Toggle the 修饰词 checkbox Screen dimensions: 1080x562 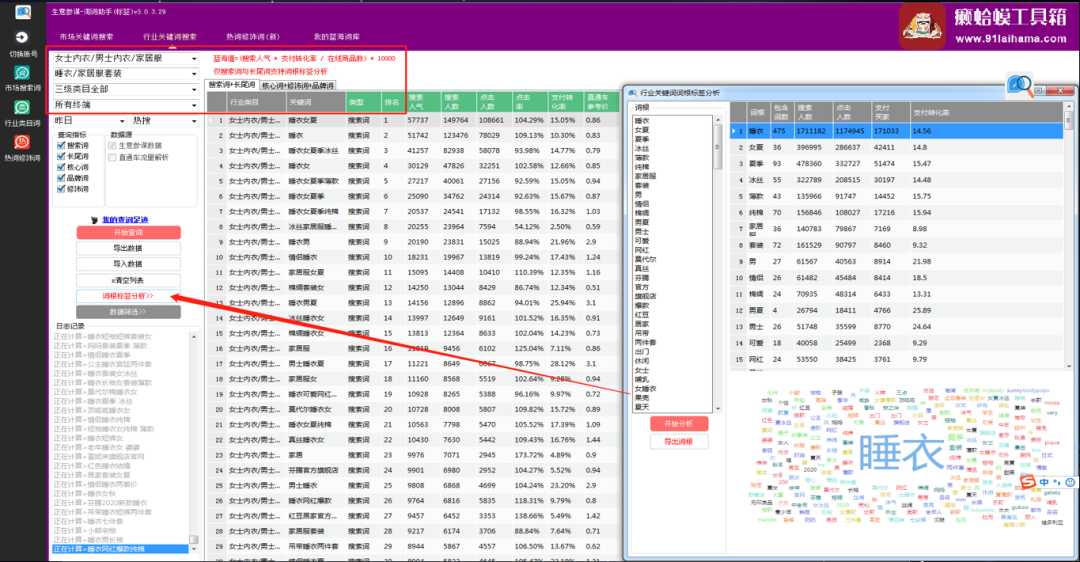[x=61, y=189]
